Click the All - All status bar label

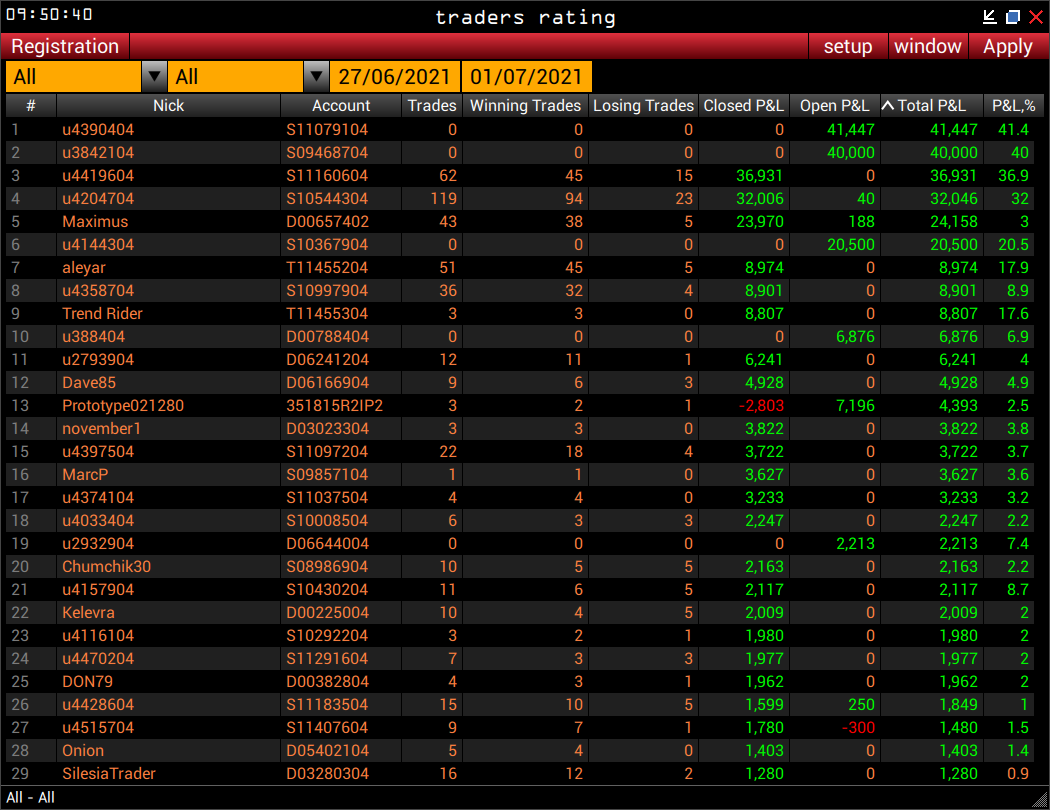27,797
